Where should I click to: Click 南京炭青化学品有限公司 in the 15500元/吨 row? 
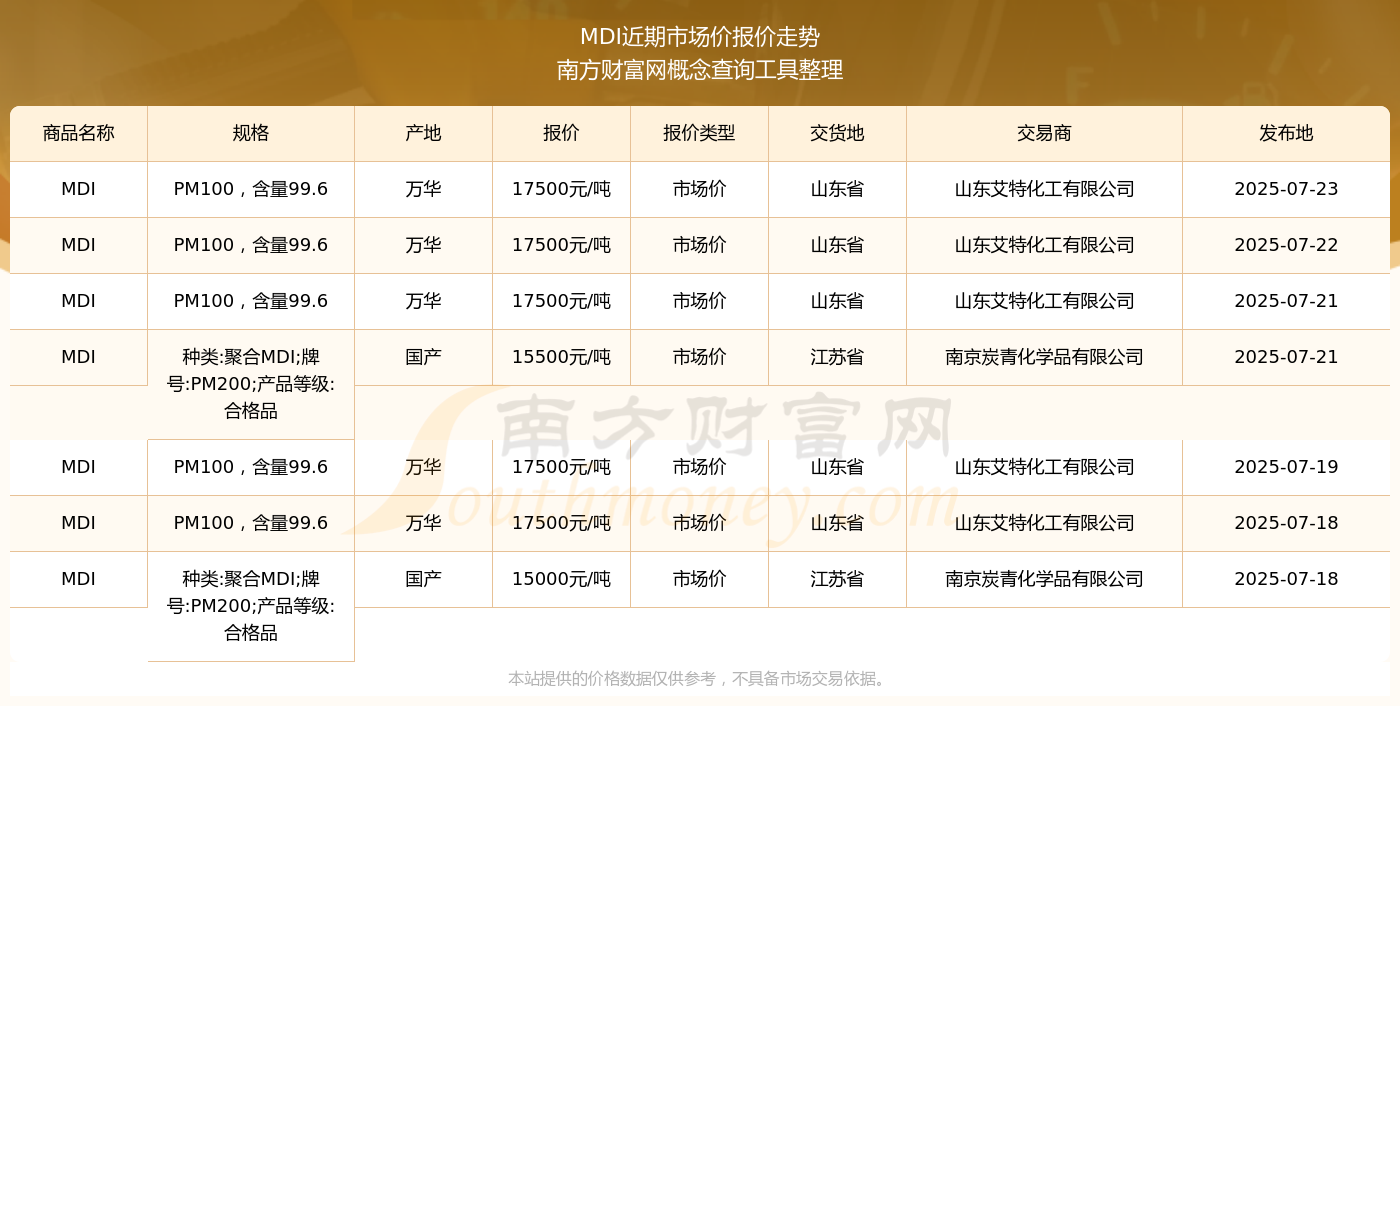tap(1045, 357)
